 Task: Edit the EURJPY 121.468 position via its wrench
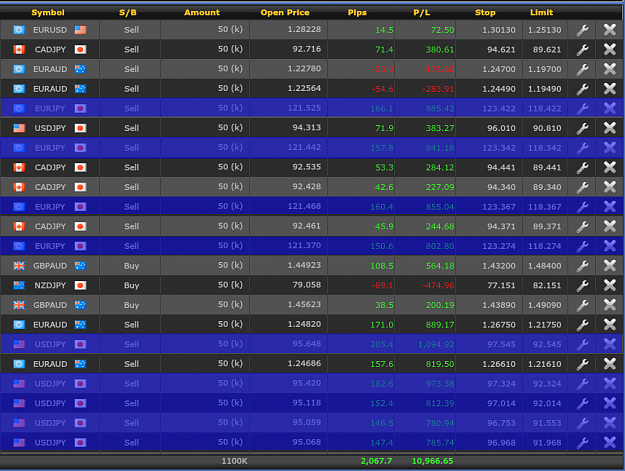(x=582, y=207)
